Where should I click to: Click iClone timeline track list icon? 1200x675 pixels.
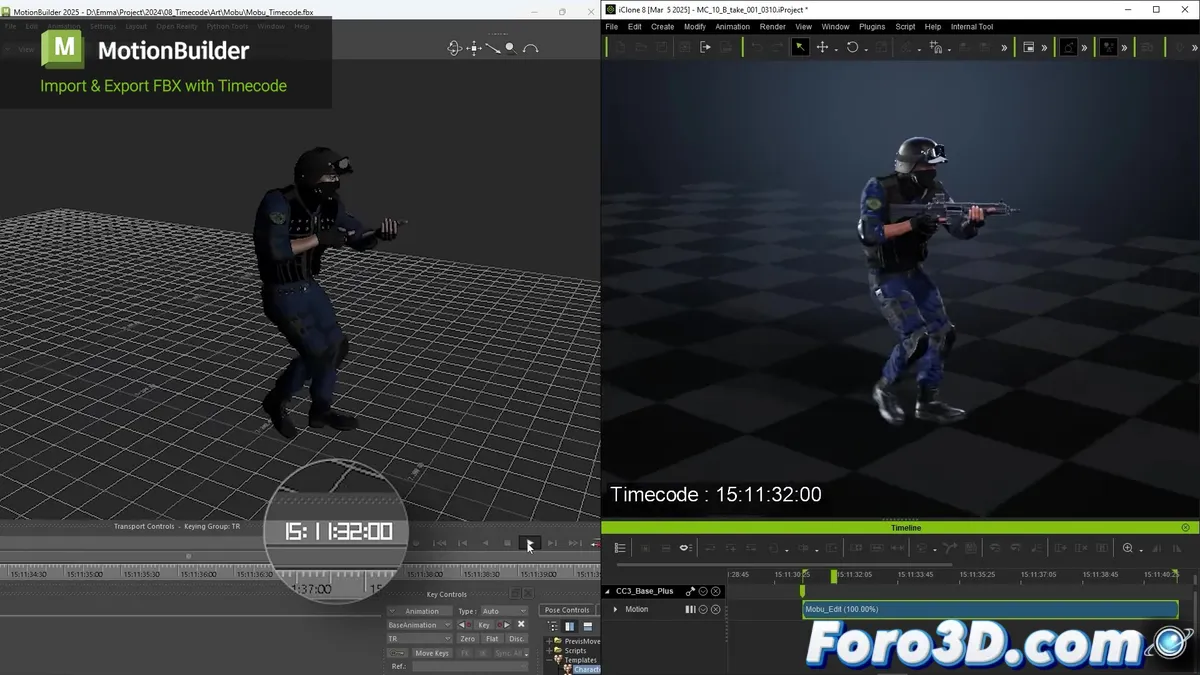pos(620,548)
